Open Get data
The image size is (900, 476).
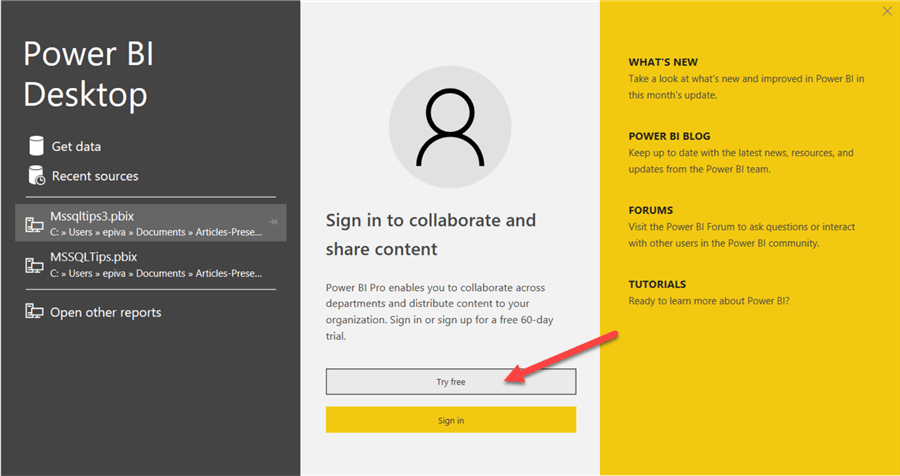click(76, 146)
